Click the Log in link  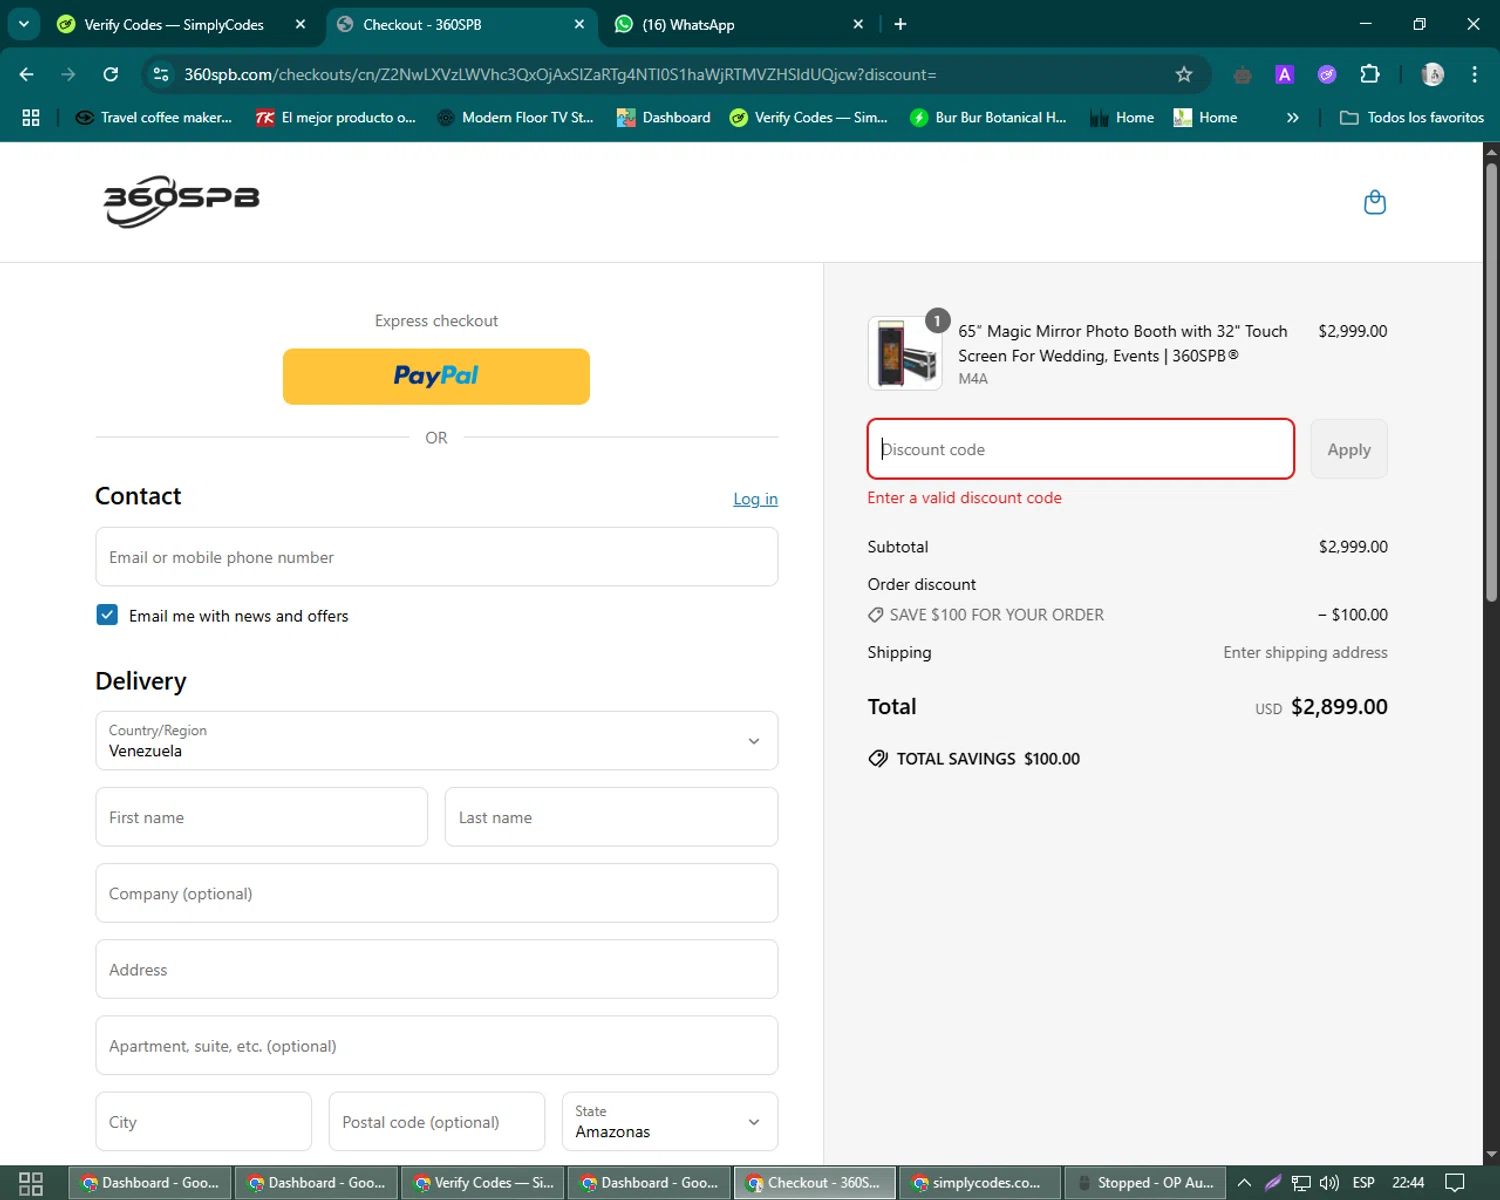[755, 499]
